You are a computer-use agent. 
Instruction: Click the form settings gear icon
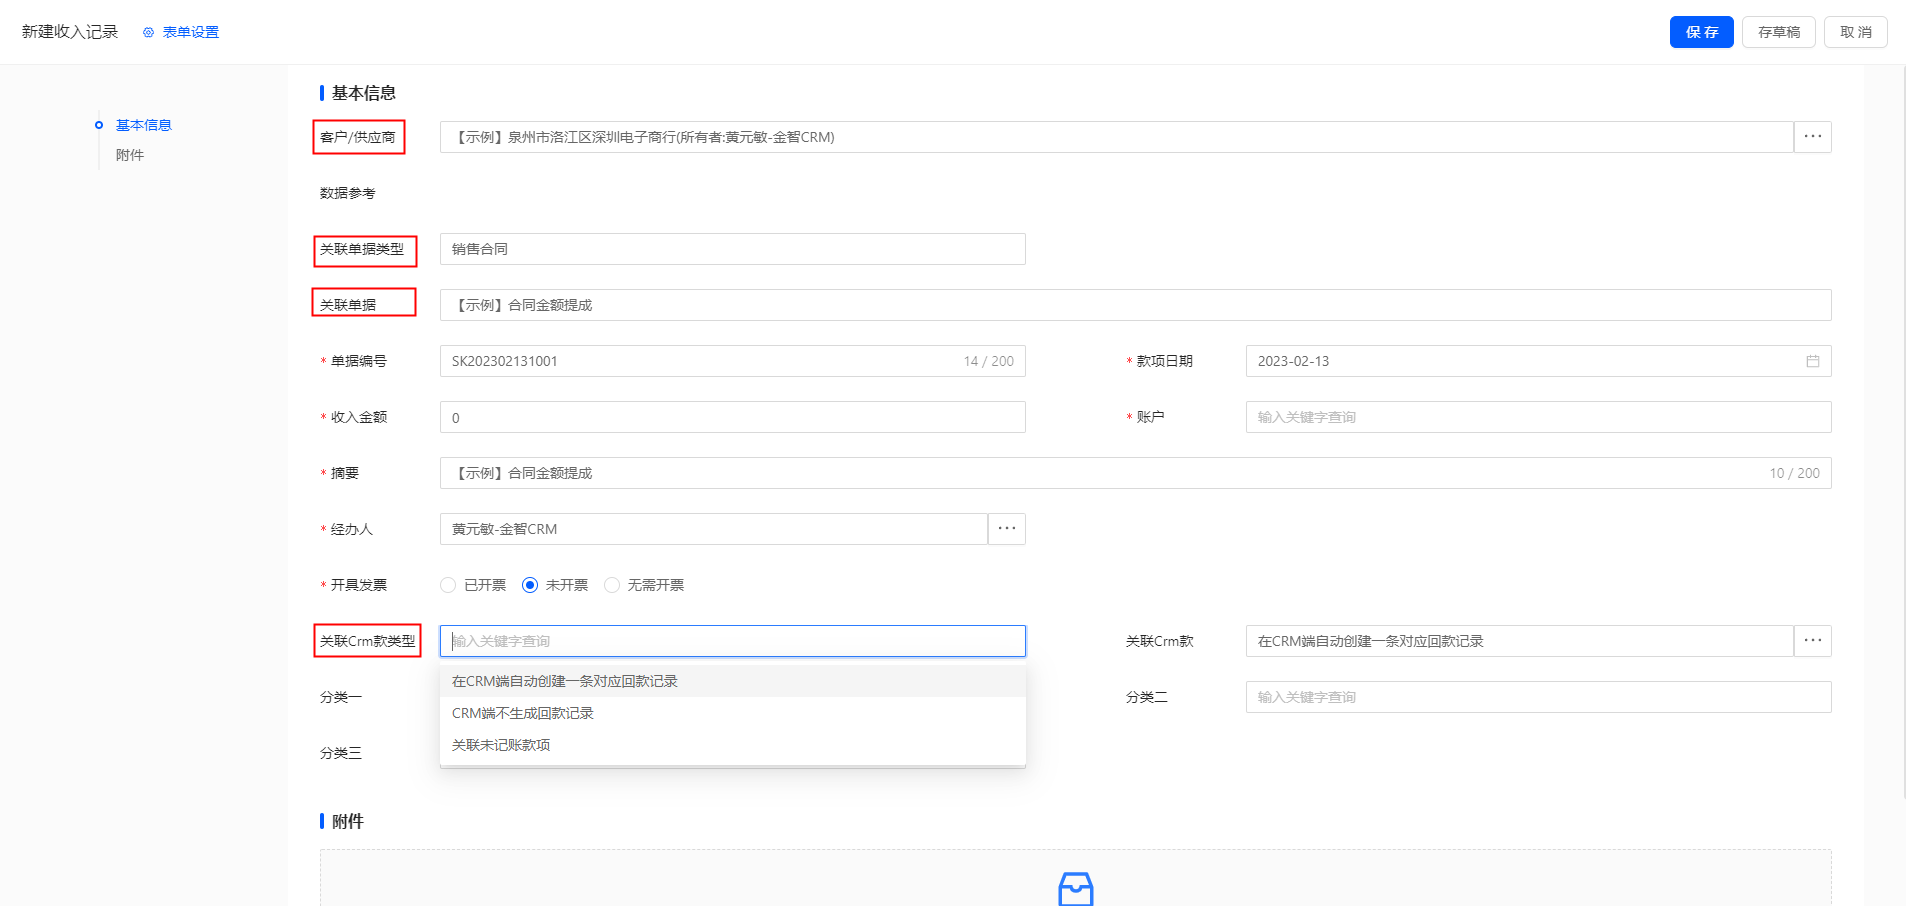click(x=149, y=33)
